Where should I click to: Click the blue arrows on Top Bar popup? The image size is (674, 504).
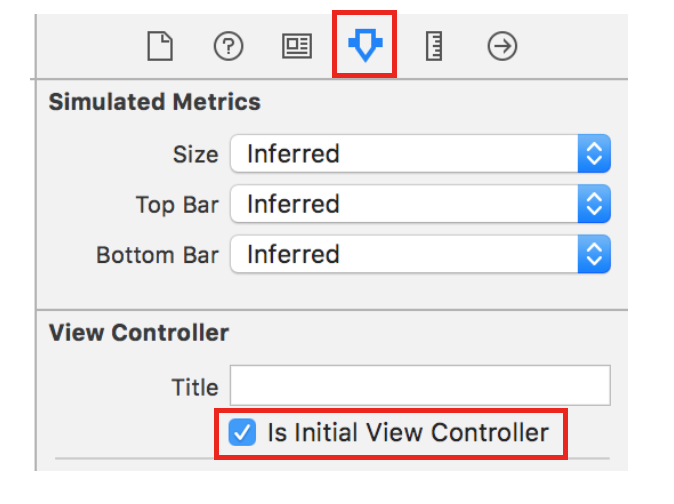pyautogui.click(x=594, y=204)
